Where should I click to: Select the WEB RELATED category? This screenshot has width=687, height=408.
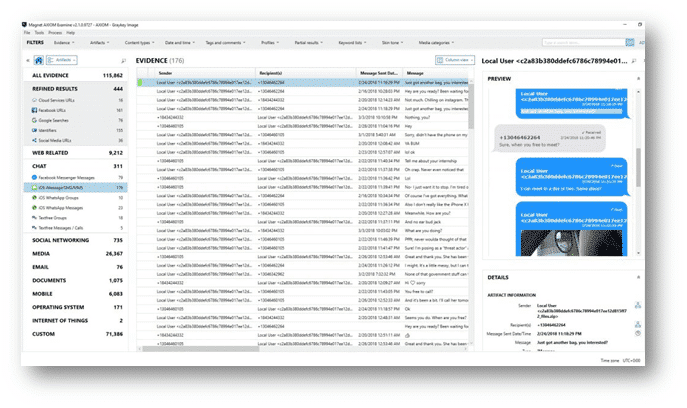tap(76, 153)
